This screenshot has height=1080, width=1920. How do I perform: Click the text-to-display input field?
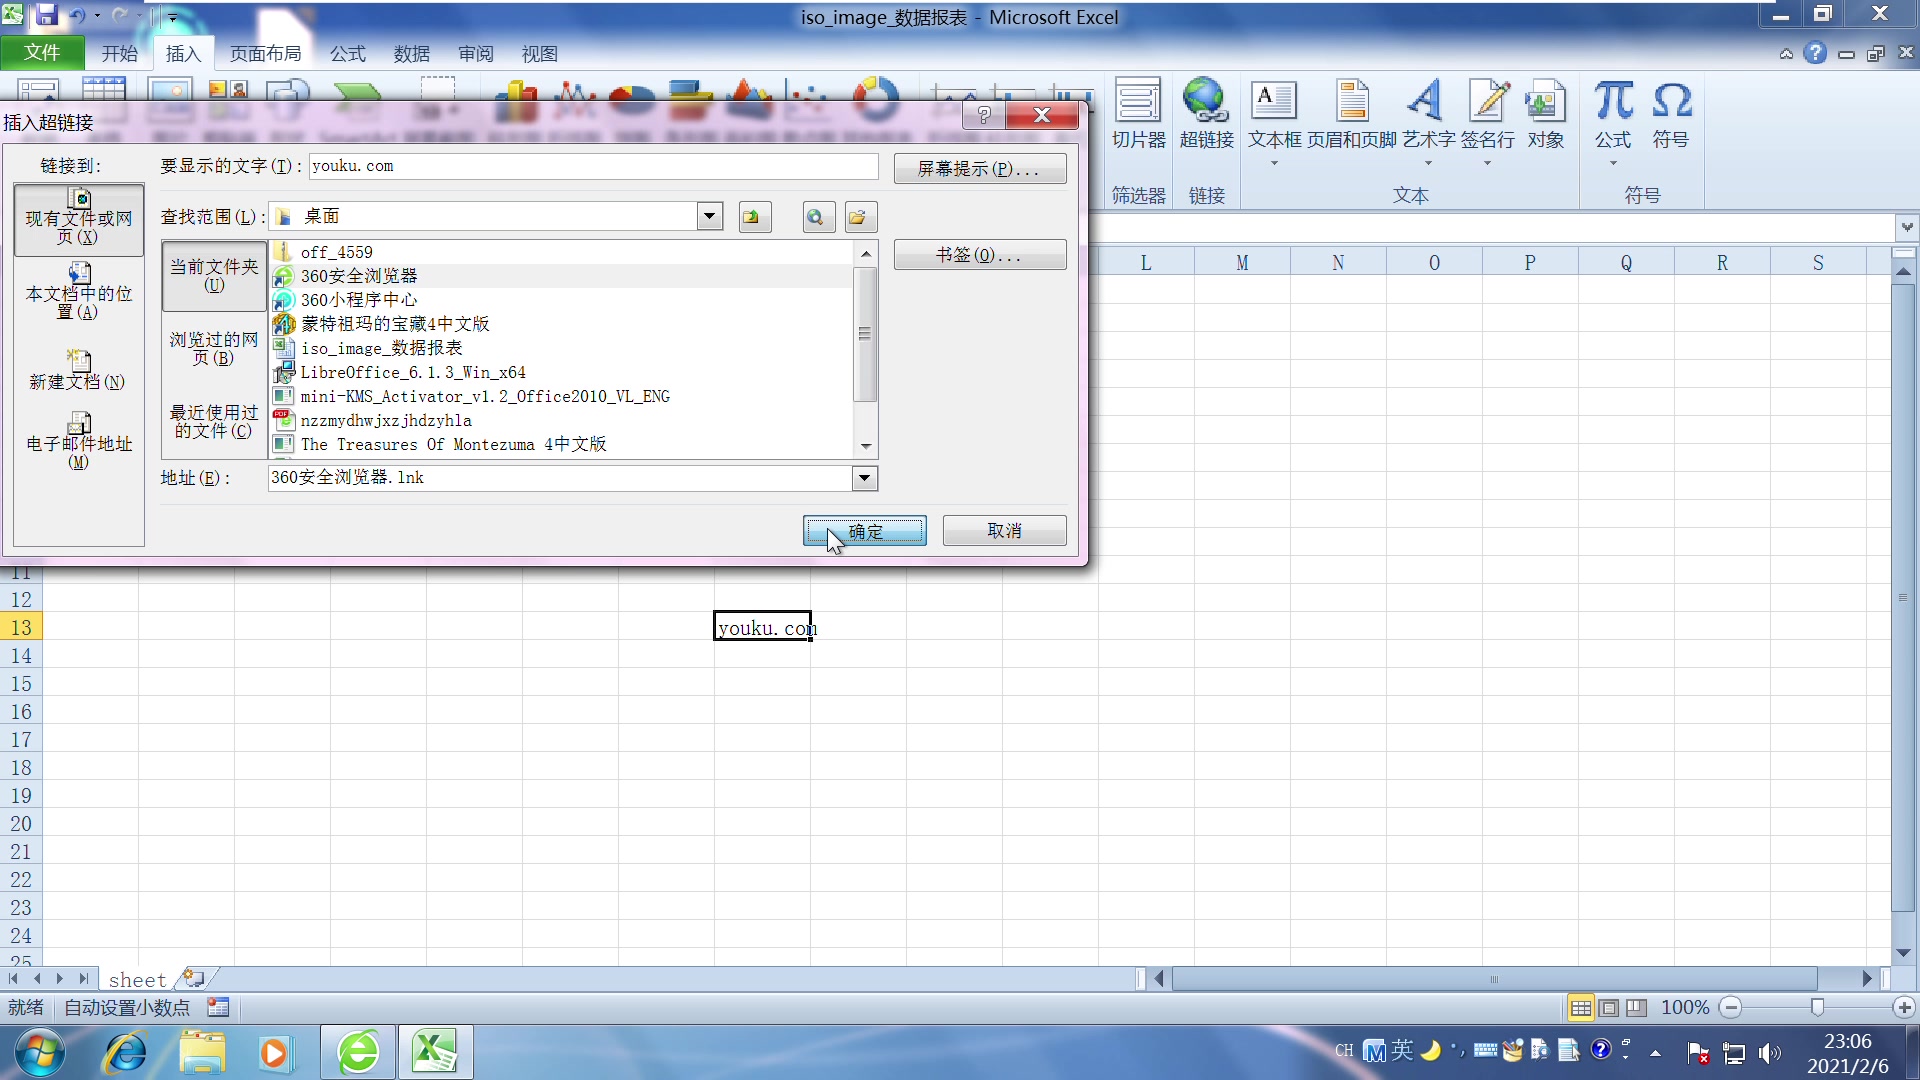tap(592, 166)
